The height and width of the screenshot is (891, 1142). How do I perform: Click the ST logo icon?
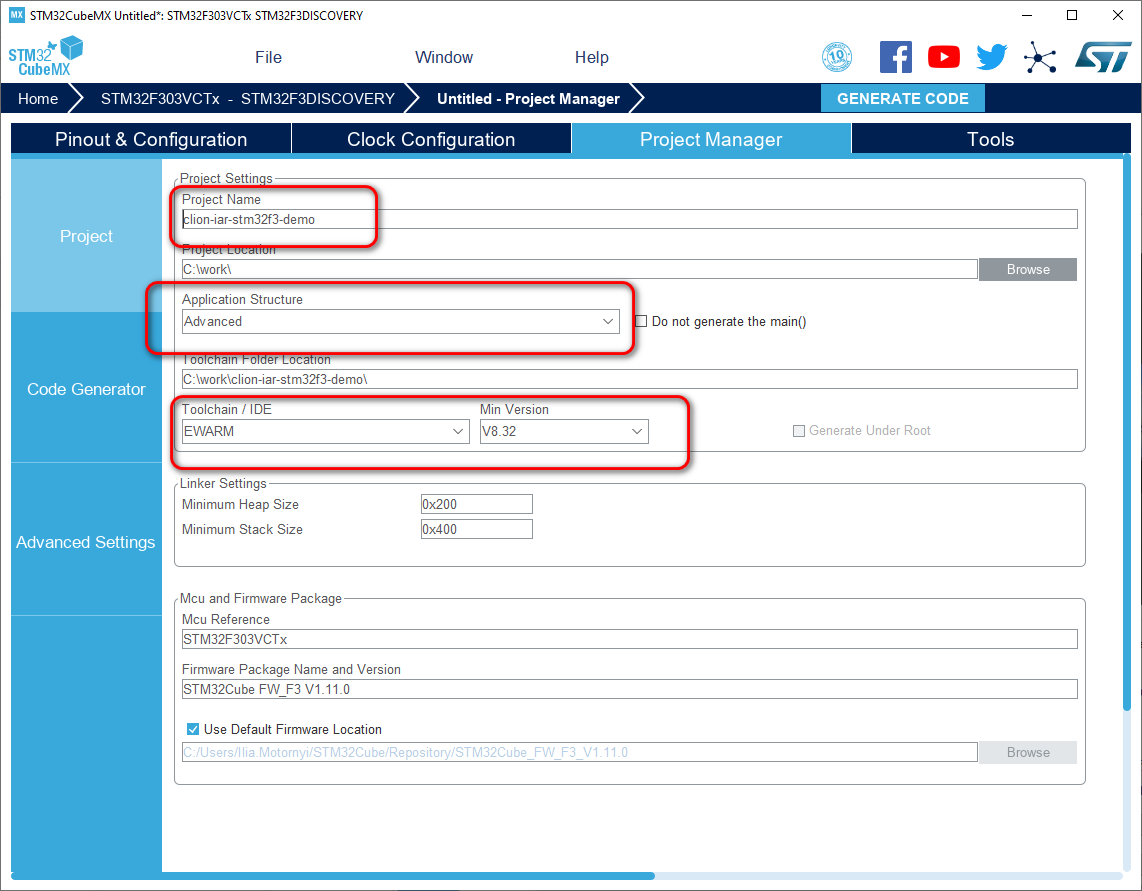click(1103, 57)
